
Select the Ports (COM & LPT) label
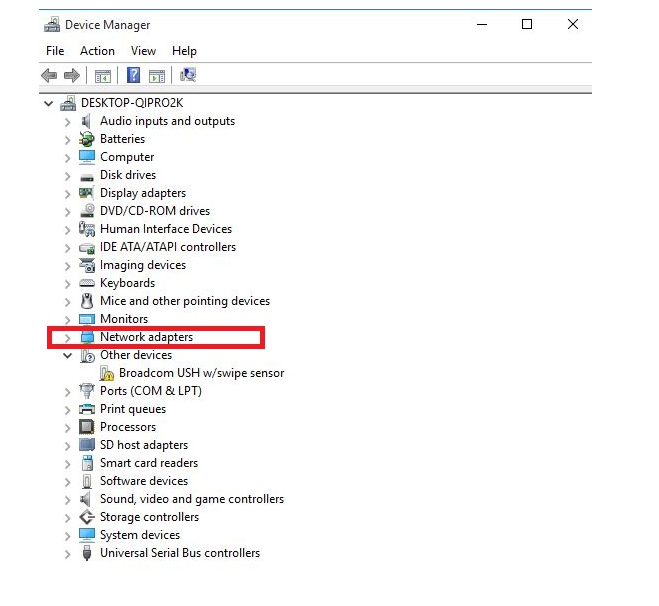(151, 391)
